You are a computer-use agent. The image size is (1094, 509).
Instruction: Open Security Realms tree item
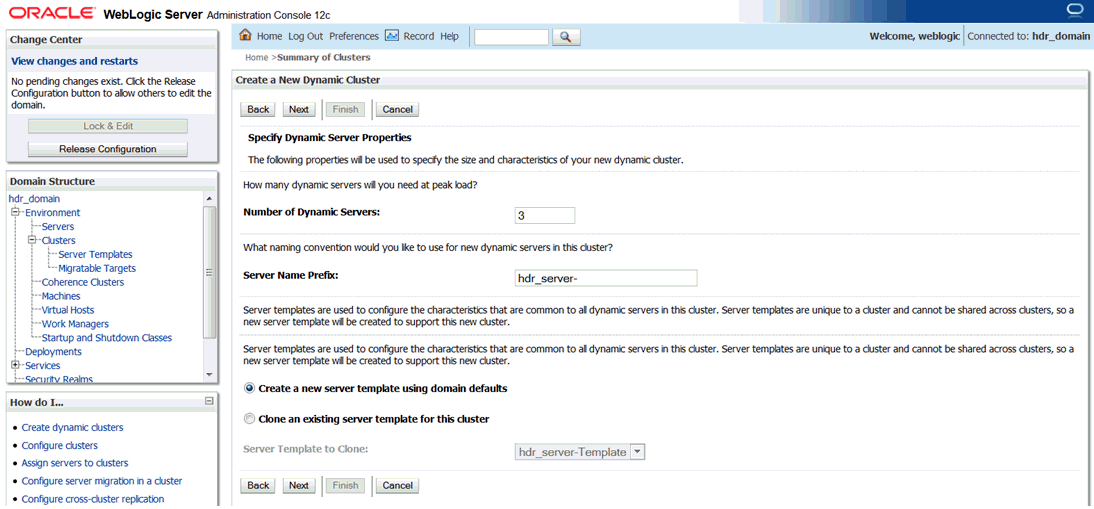coord(59,379)
